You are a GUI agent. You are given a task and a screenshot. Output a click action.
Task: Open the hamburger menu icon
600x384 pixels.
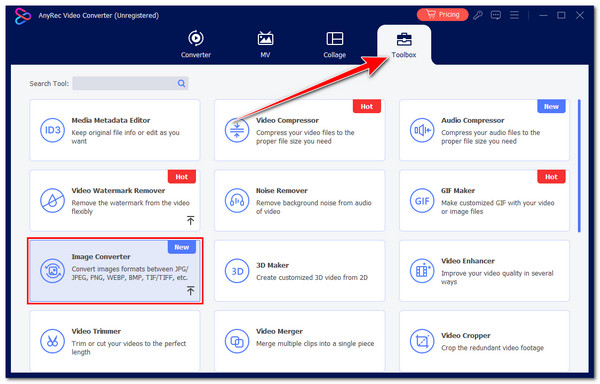pos(514,15)
